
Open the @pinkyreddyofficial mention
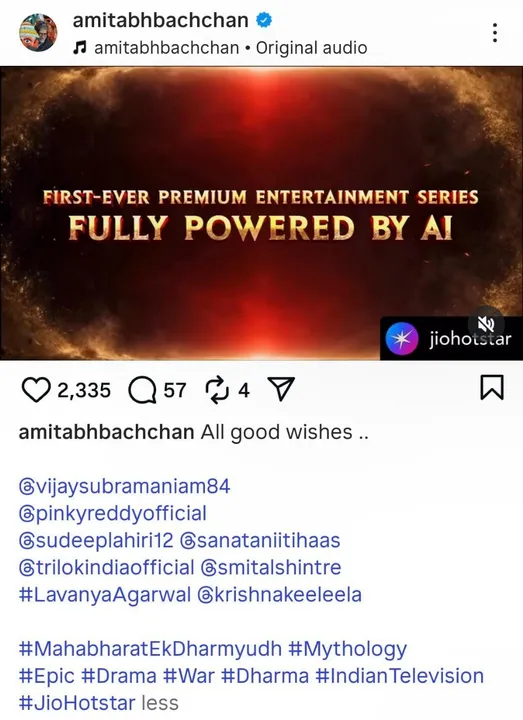tap(112, 513)
